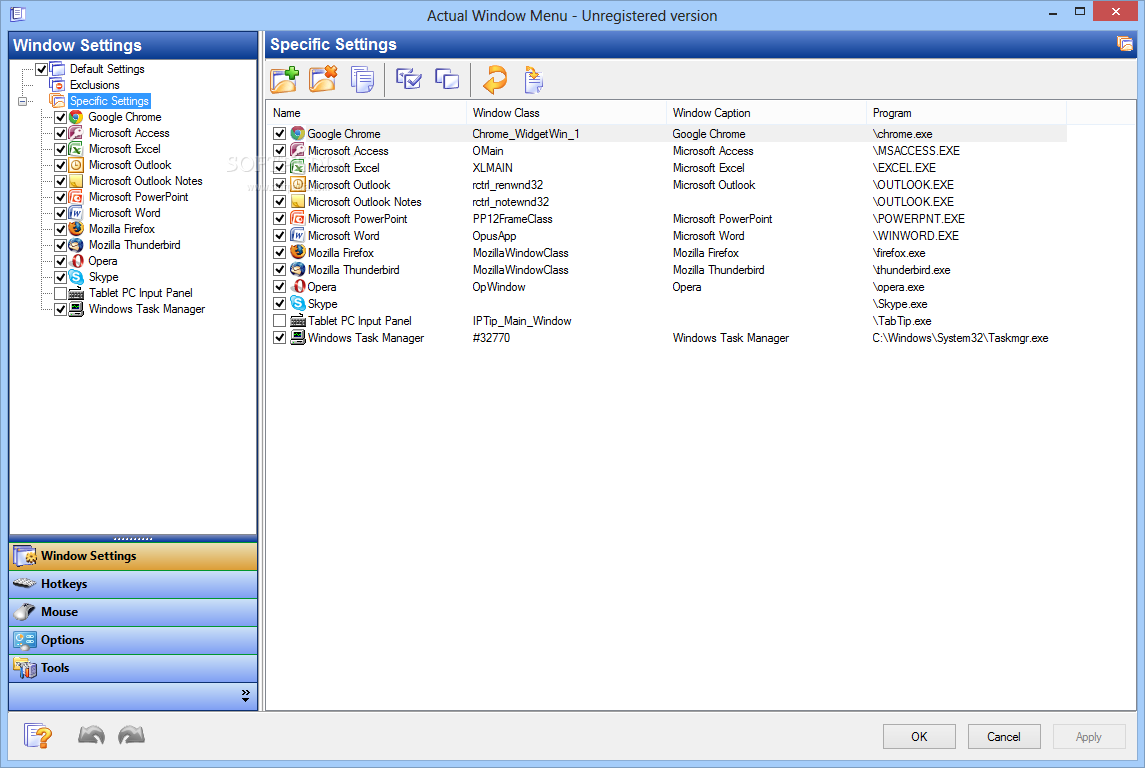This screenshot has height=768, width=1145.
Task: Select the Exclusions tree item
Action: tap(94, 85)
